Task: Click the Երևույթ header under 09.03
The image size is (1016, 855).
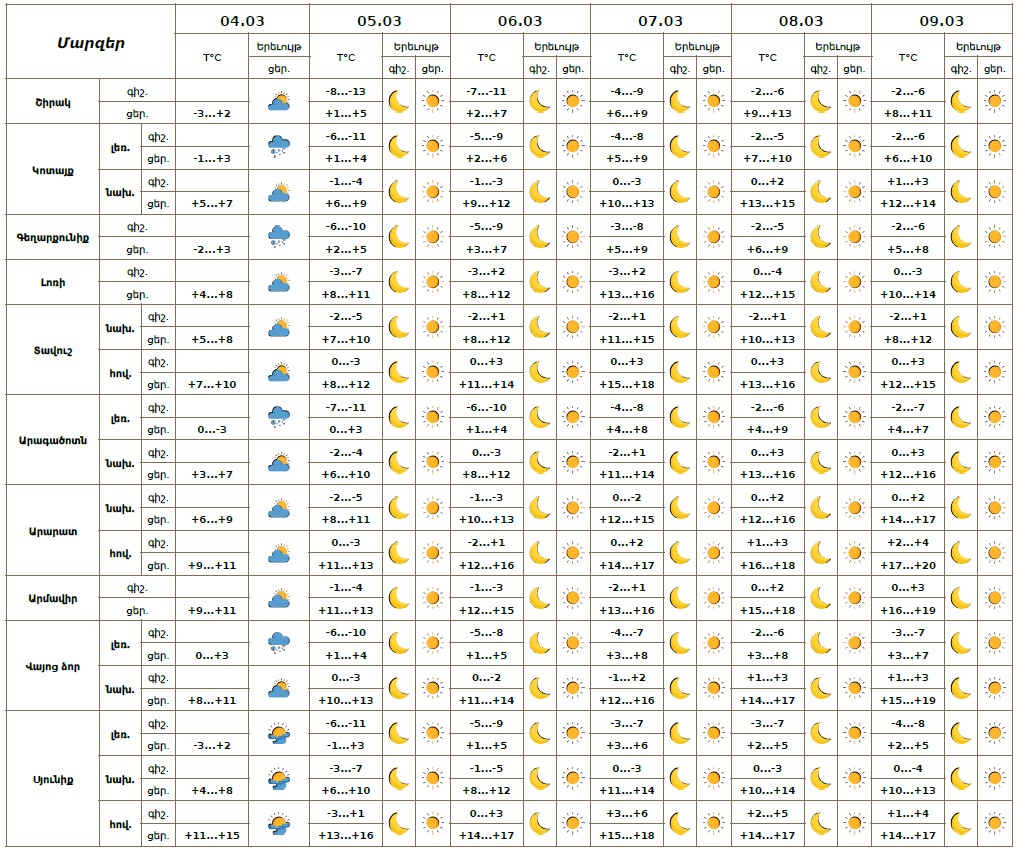Action: [977, 46]
